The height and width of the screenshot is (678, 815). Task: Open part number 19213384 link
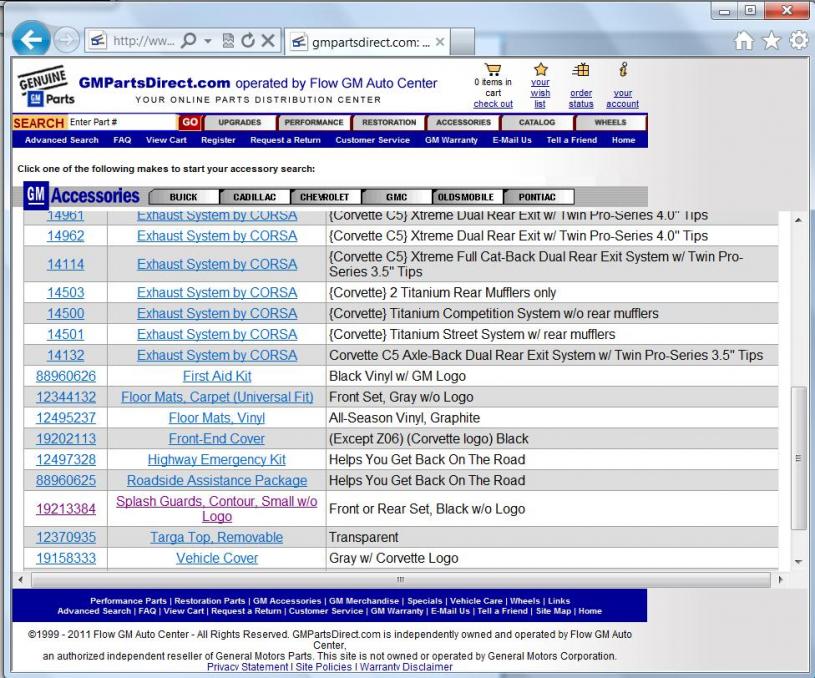65,508
